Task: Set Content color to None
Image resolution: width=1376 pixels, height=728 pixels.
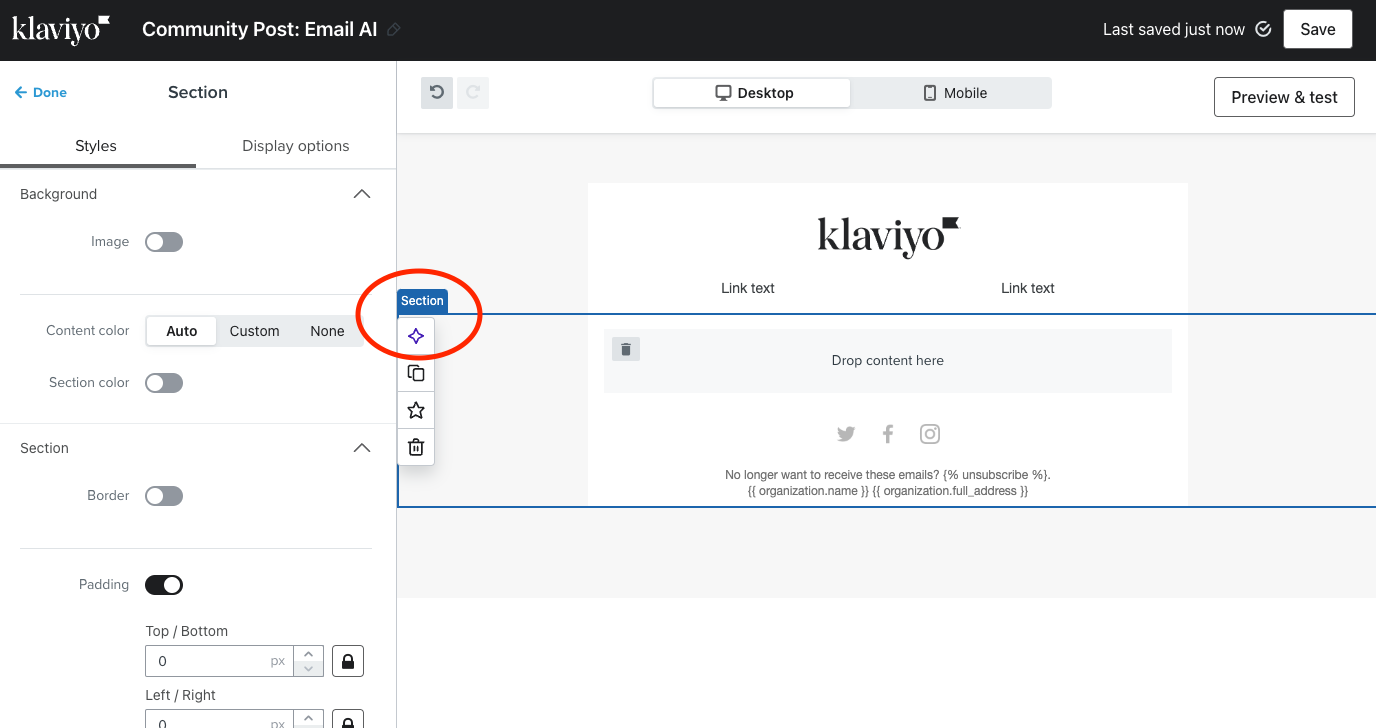Action: coord(327,331)
